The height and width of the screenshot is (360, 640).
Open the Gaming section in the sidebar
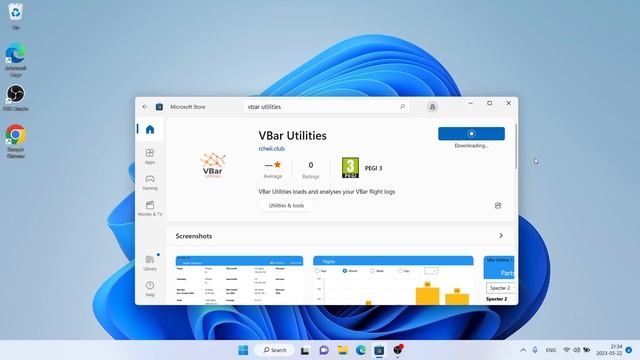(x=150, y=182)
